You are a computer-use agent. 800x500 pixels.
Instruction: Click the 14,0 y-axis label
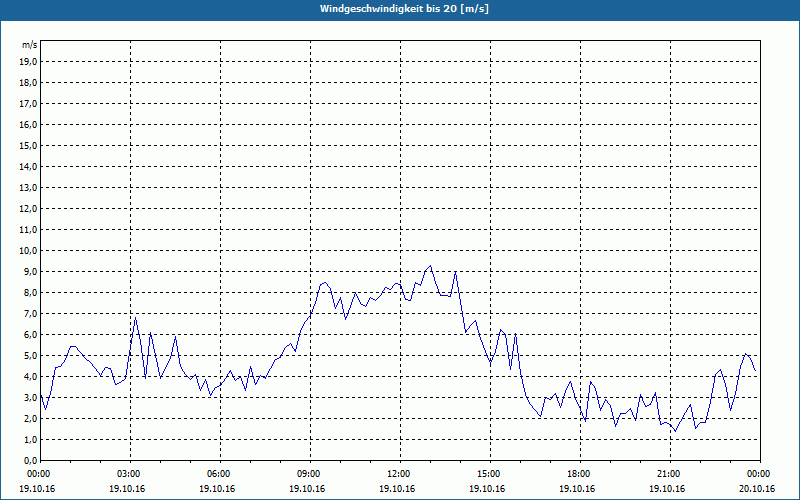click(x=28, y=166)
